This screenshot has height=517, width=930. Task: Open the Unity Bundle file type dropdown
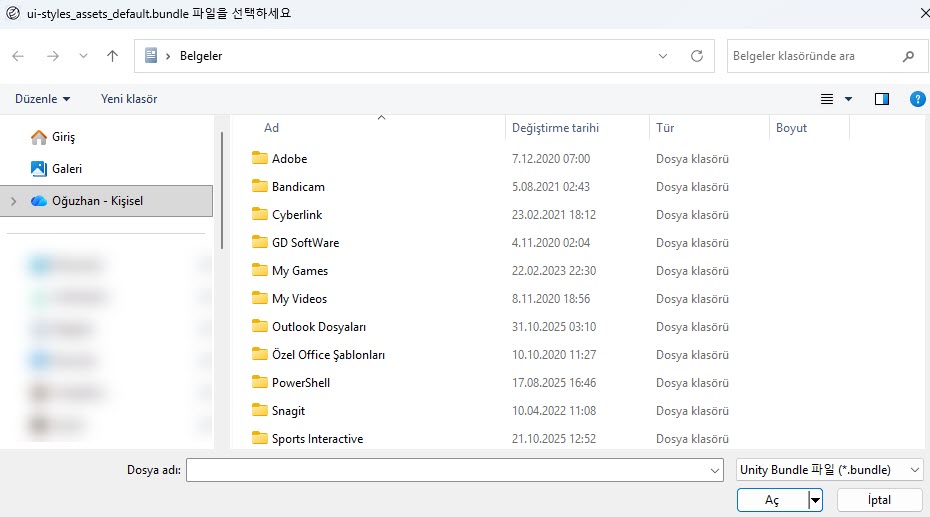(829, 470)
